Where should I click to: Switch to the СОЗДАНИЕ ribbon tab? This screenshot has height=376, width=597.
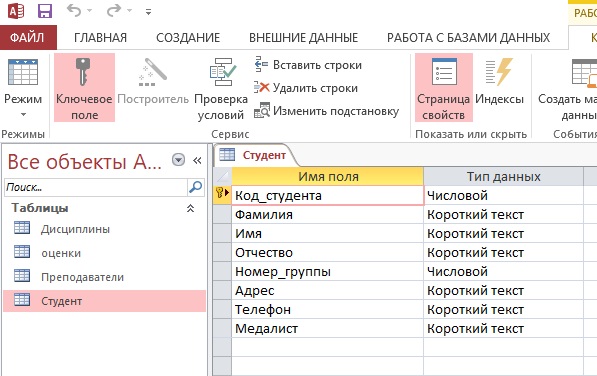(188, 37)
